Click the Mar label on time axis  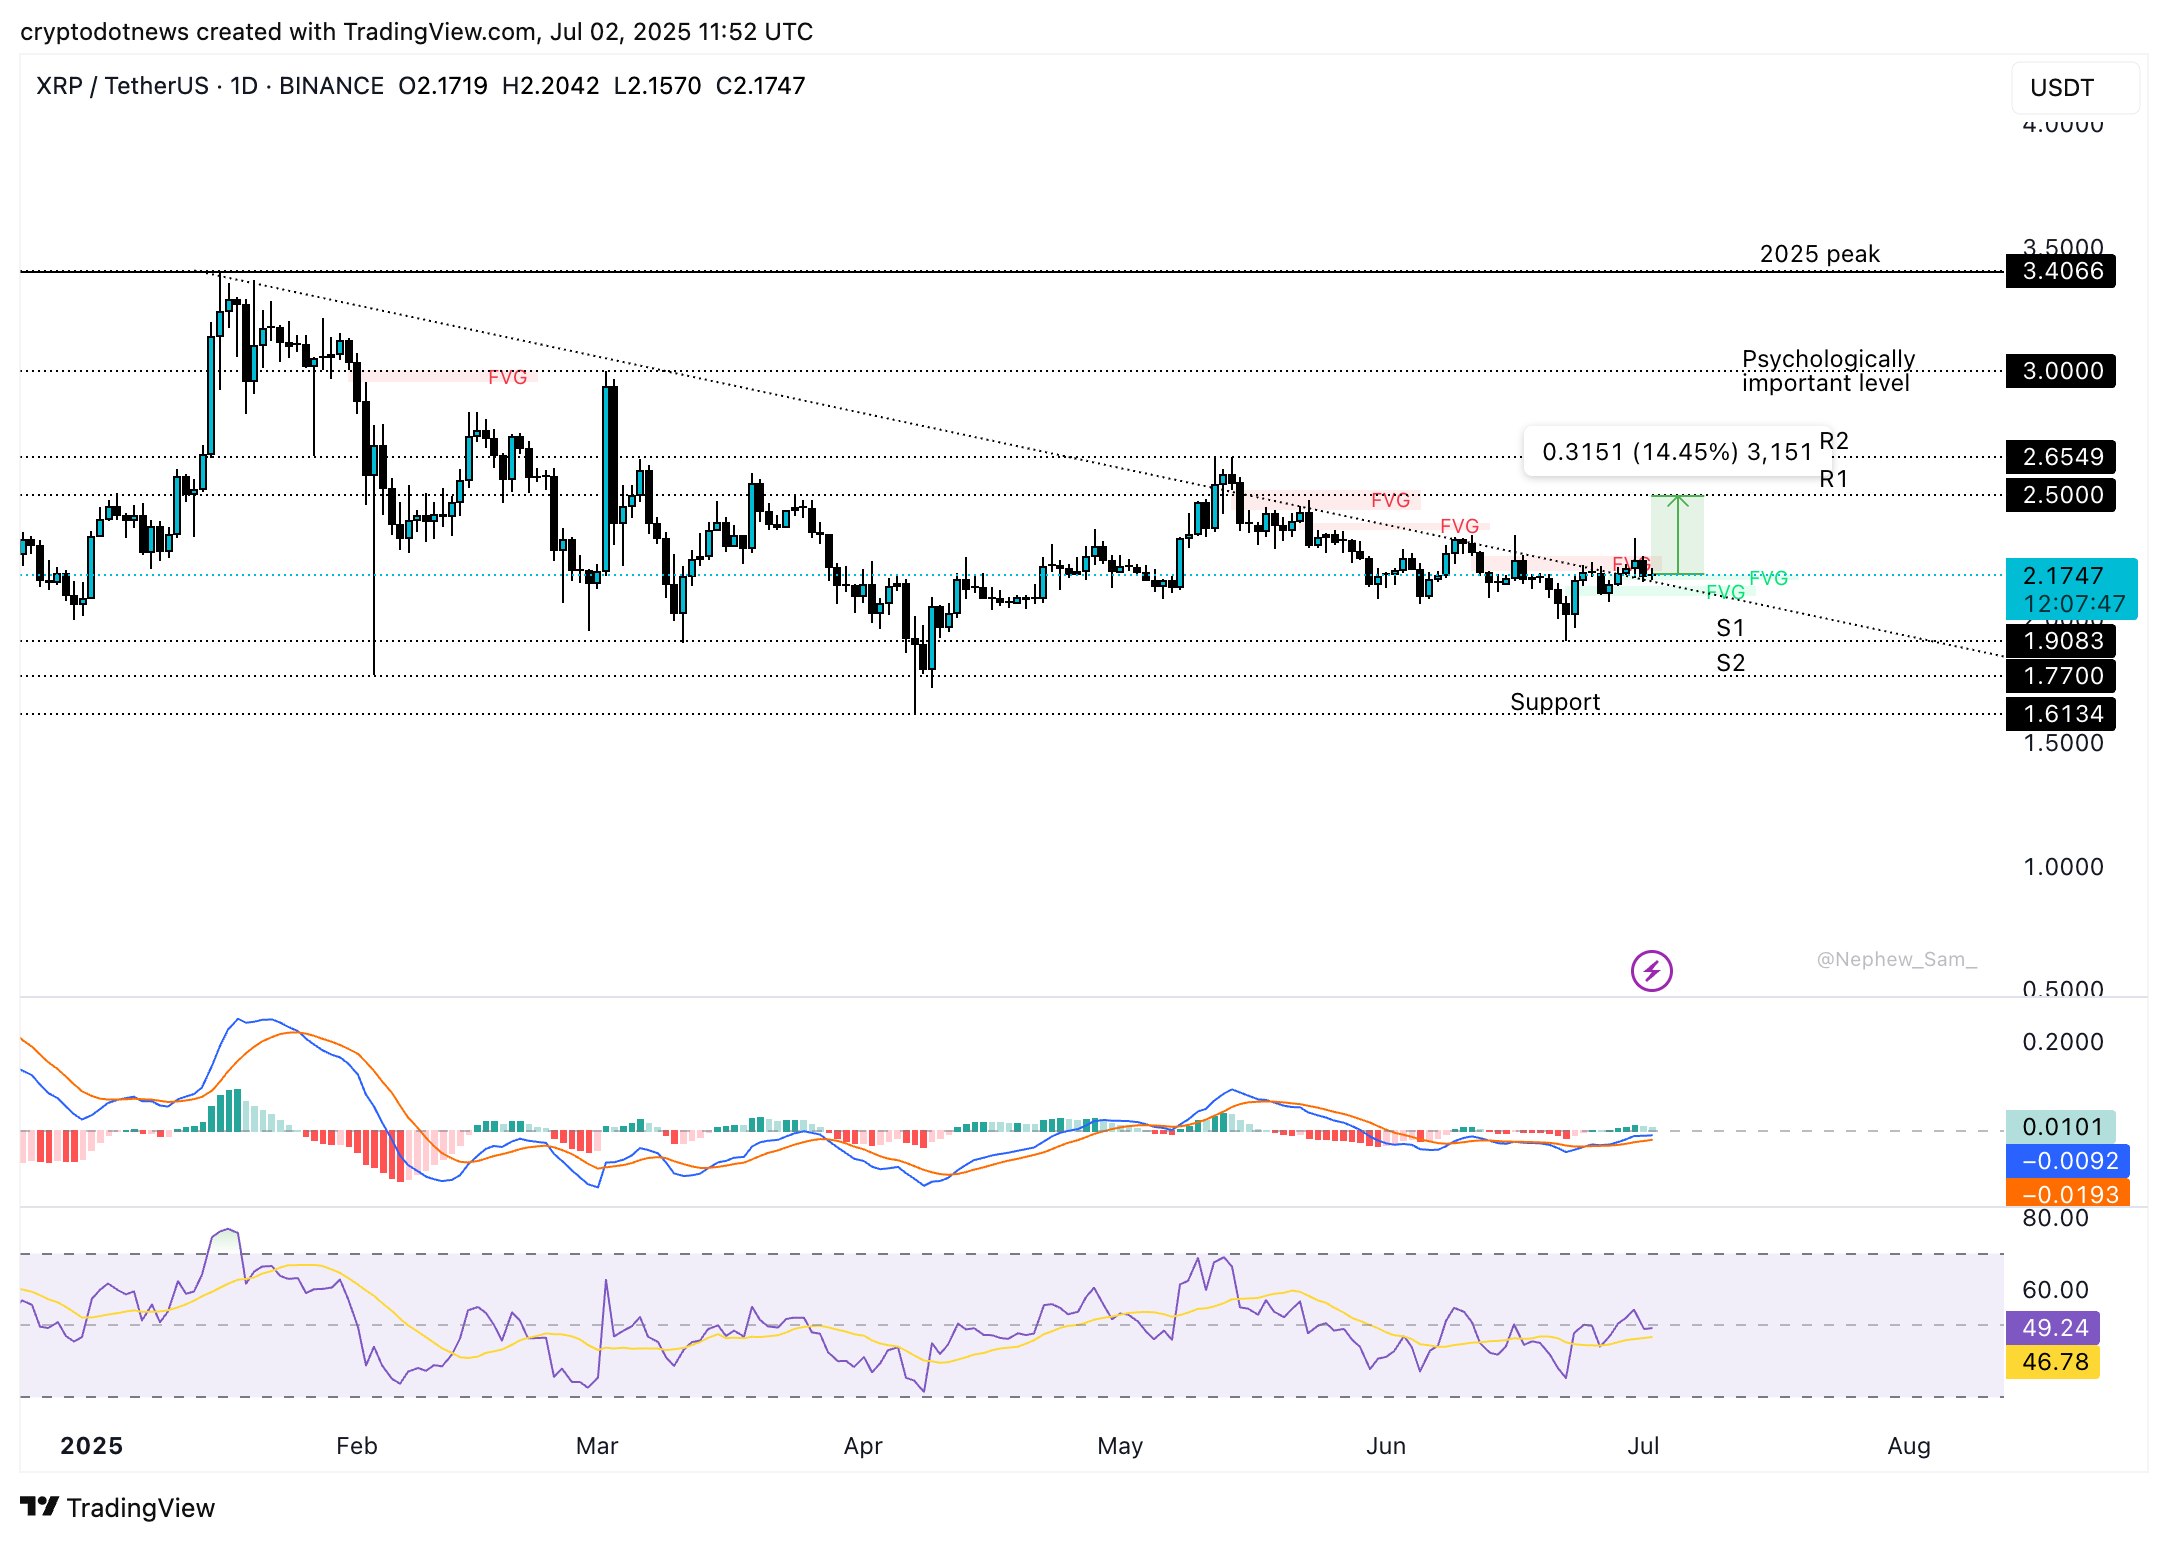(x=597, y=1446)
